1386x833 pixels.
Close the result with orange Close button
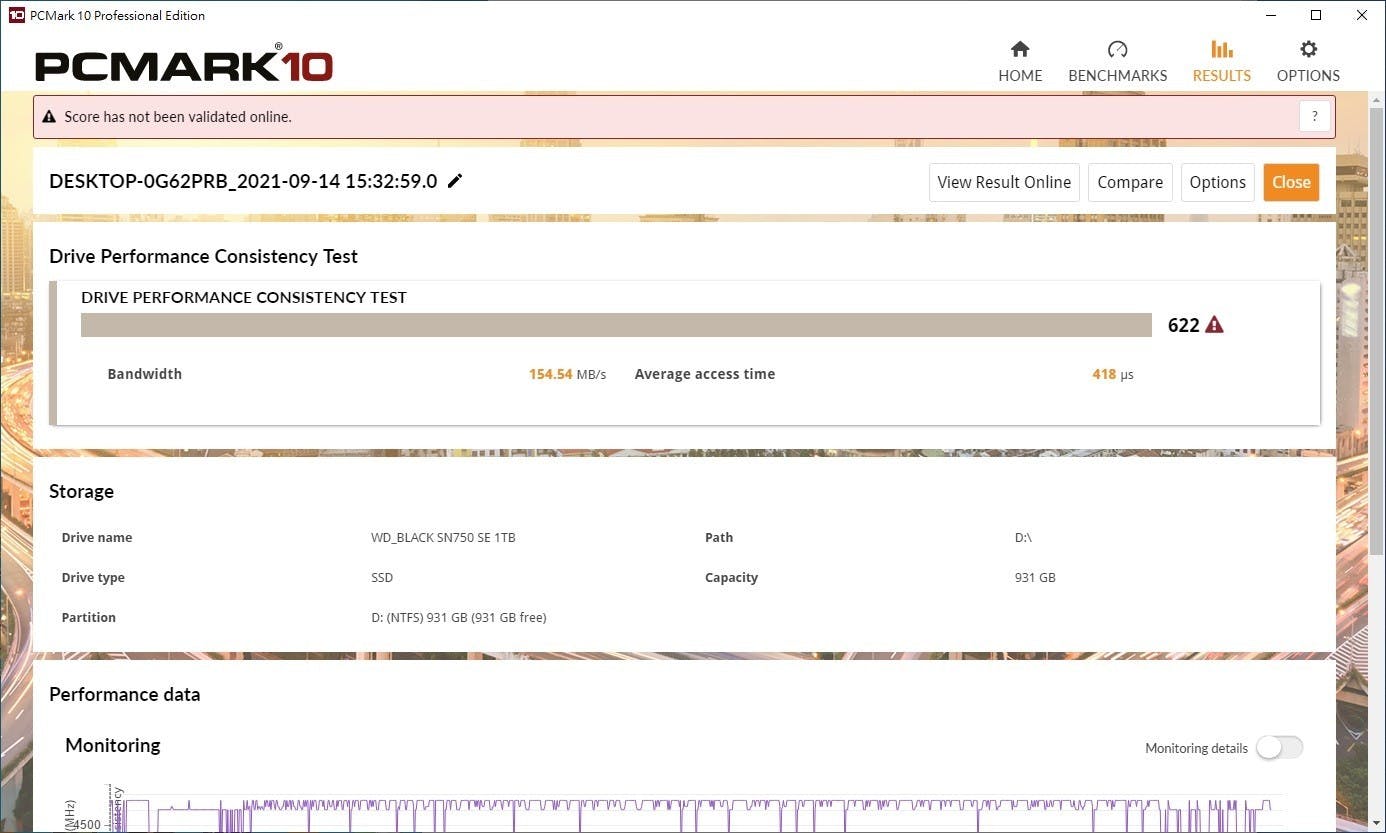coord(1291,182)
